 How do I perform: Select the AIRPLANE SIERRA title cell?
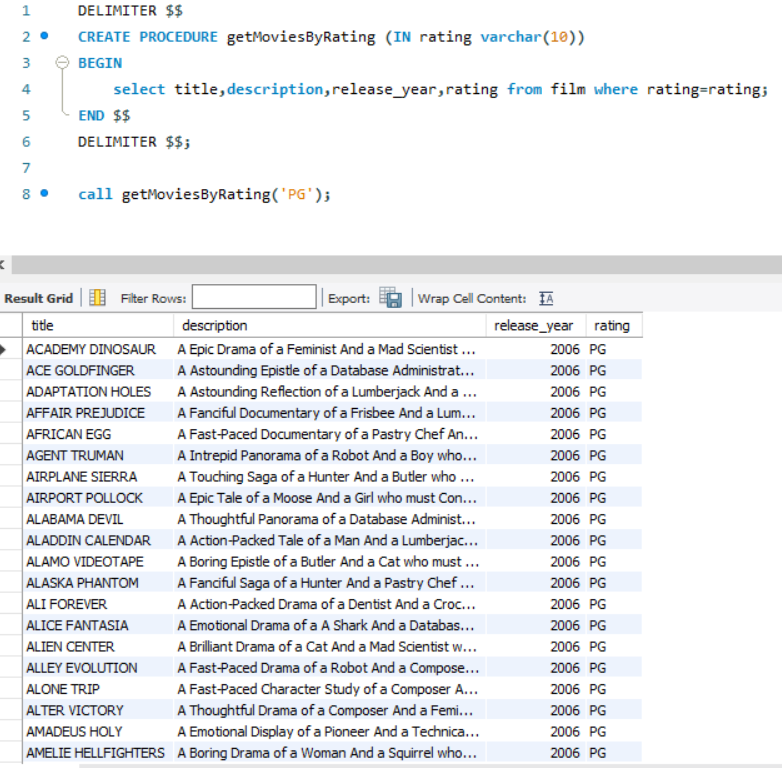98,477
